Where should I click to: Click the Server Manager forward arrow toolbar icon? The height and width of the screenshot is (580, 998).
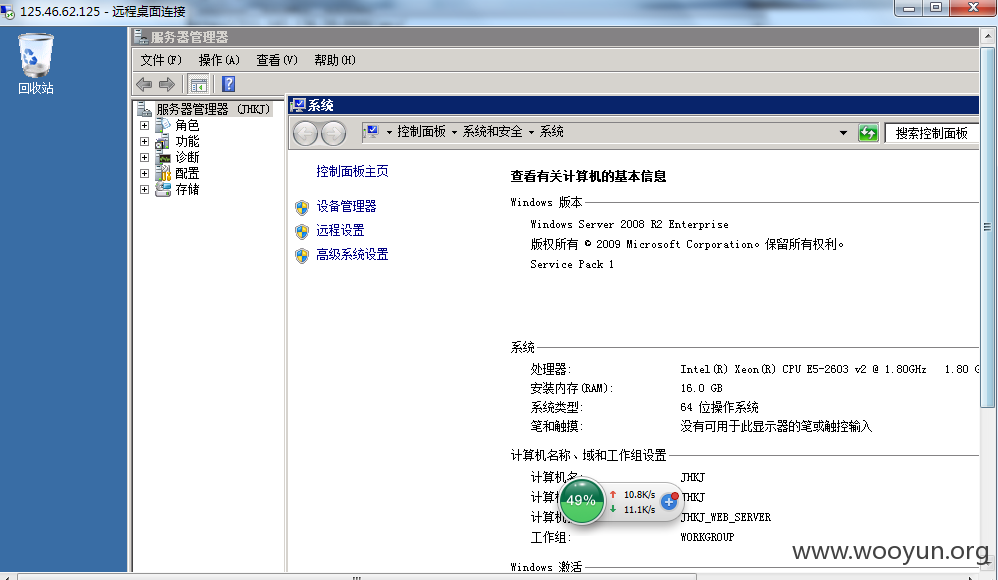(167, 84)
